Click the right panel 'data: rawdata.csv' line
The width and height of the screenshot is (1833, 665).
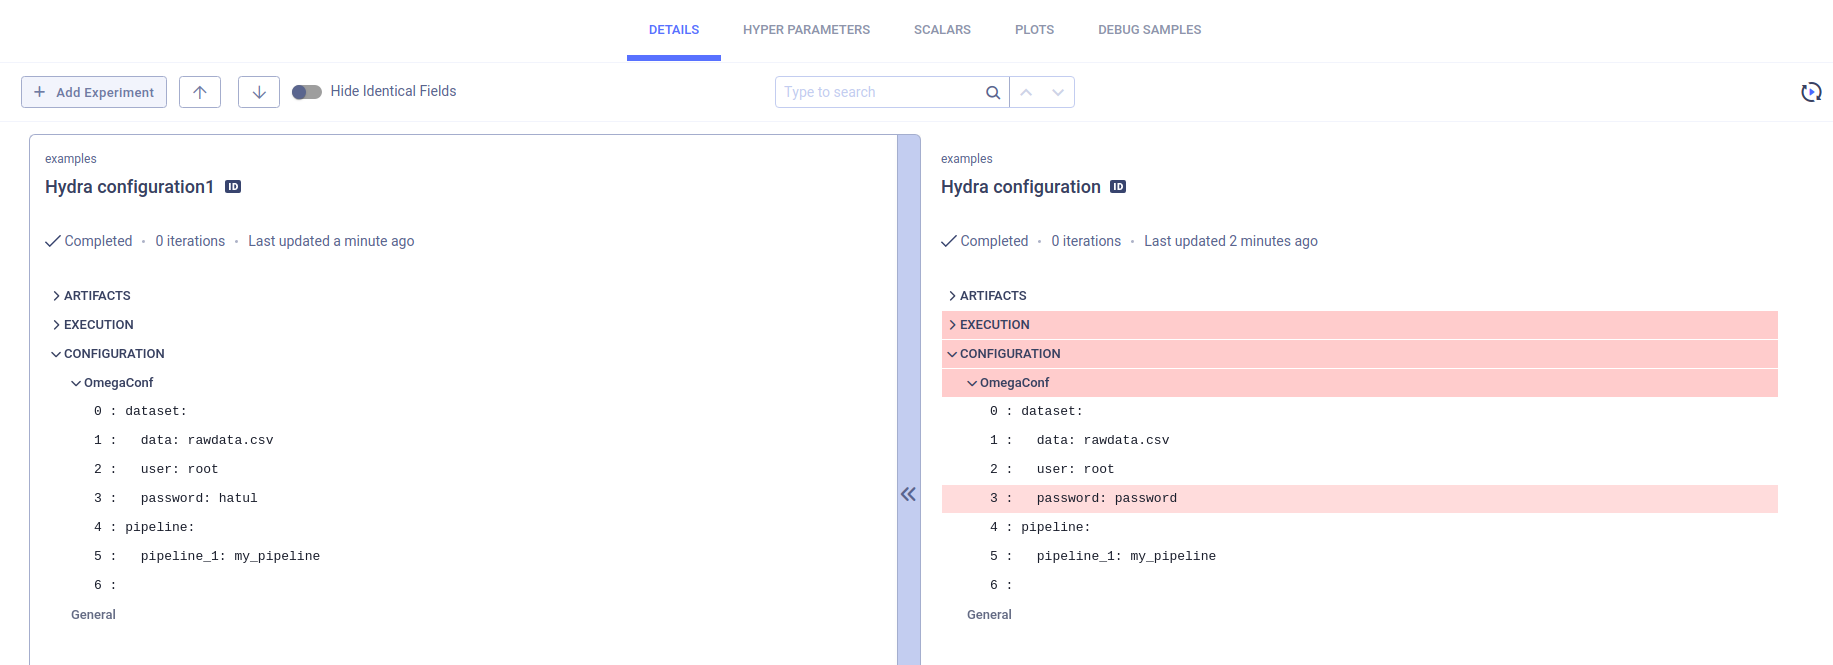(1103, 440)
